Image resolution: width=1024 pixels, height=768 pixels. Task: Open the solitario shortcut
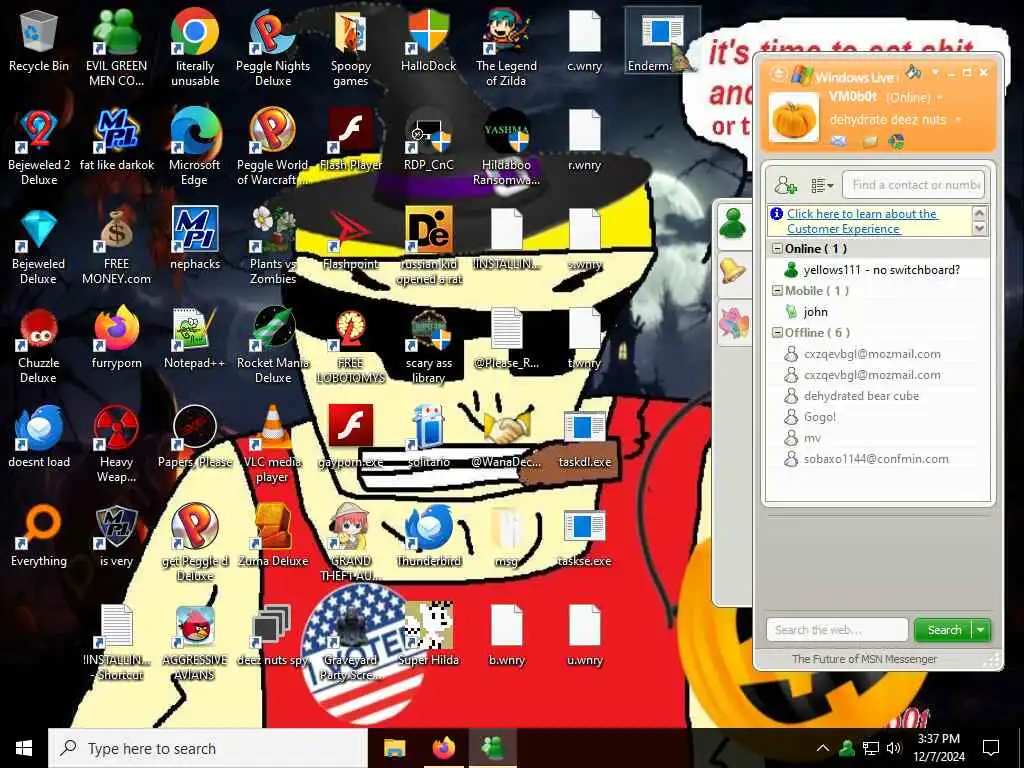coord(428,438)
